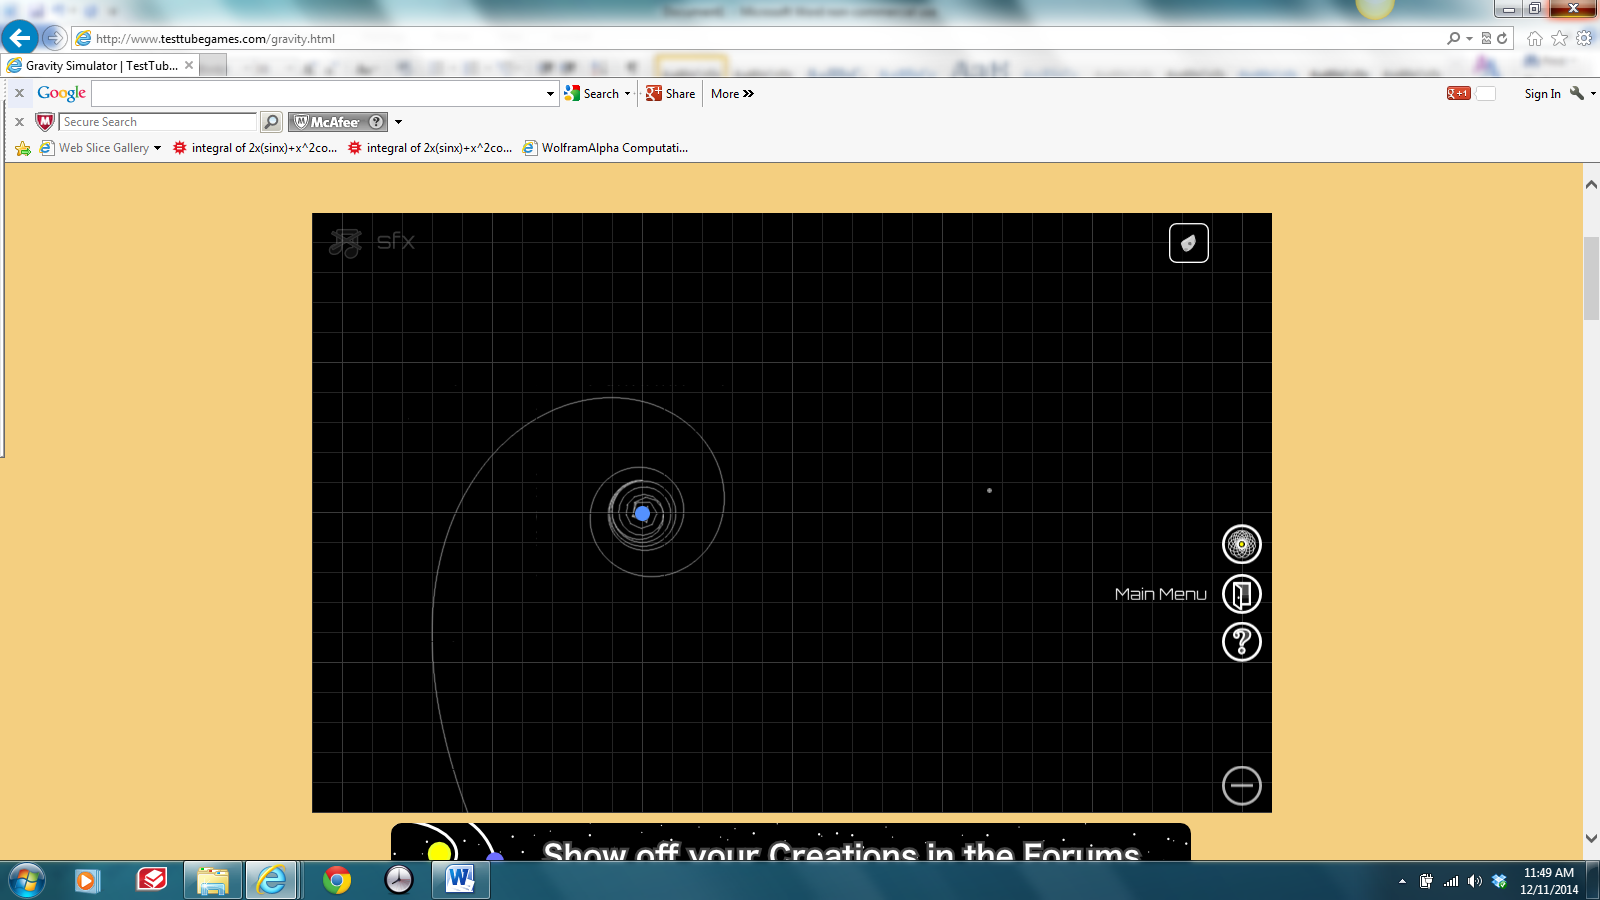Close the Gravity Simulator tab

click(189, 65)
